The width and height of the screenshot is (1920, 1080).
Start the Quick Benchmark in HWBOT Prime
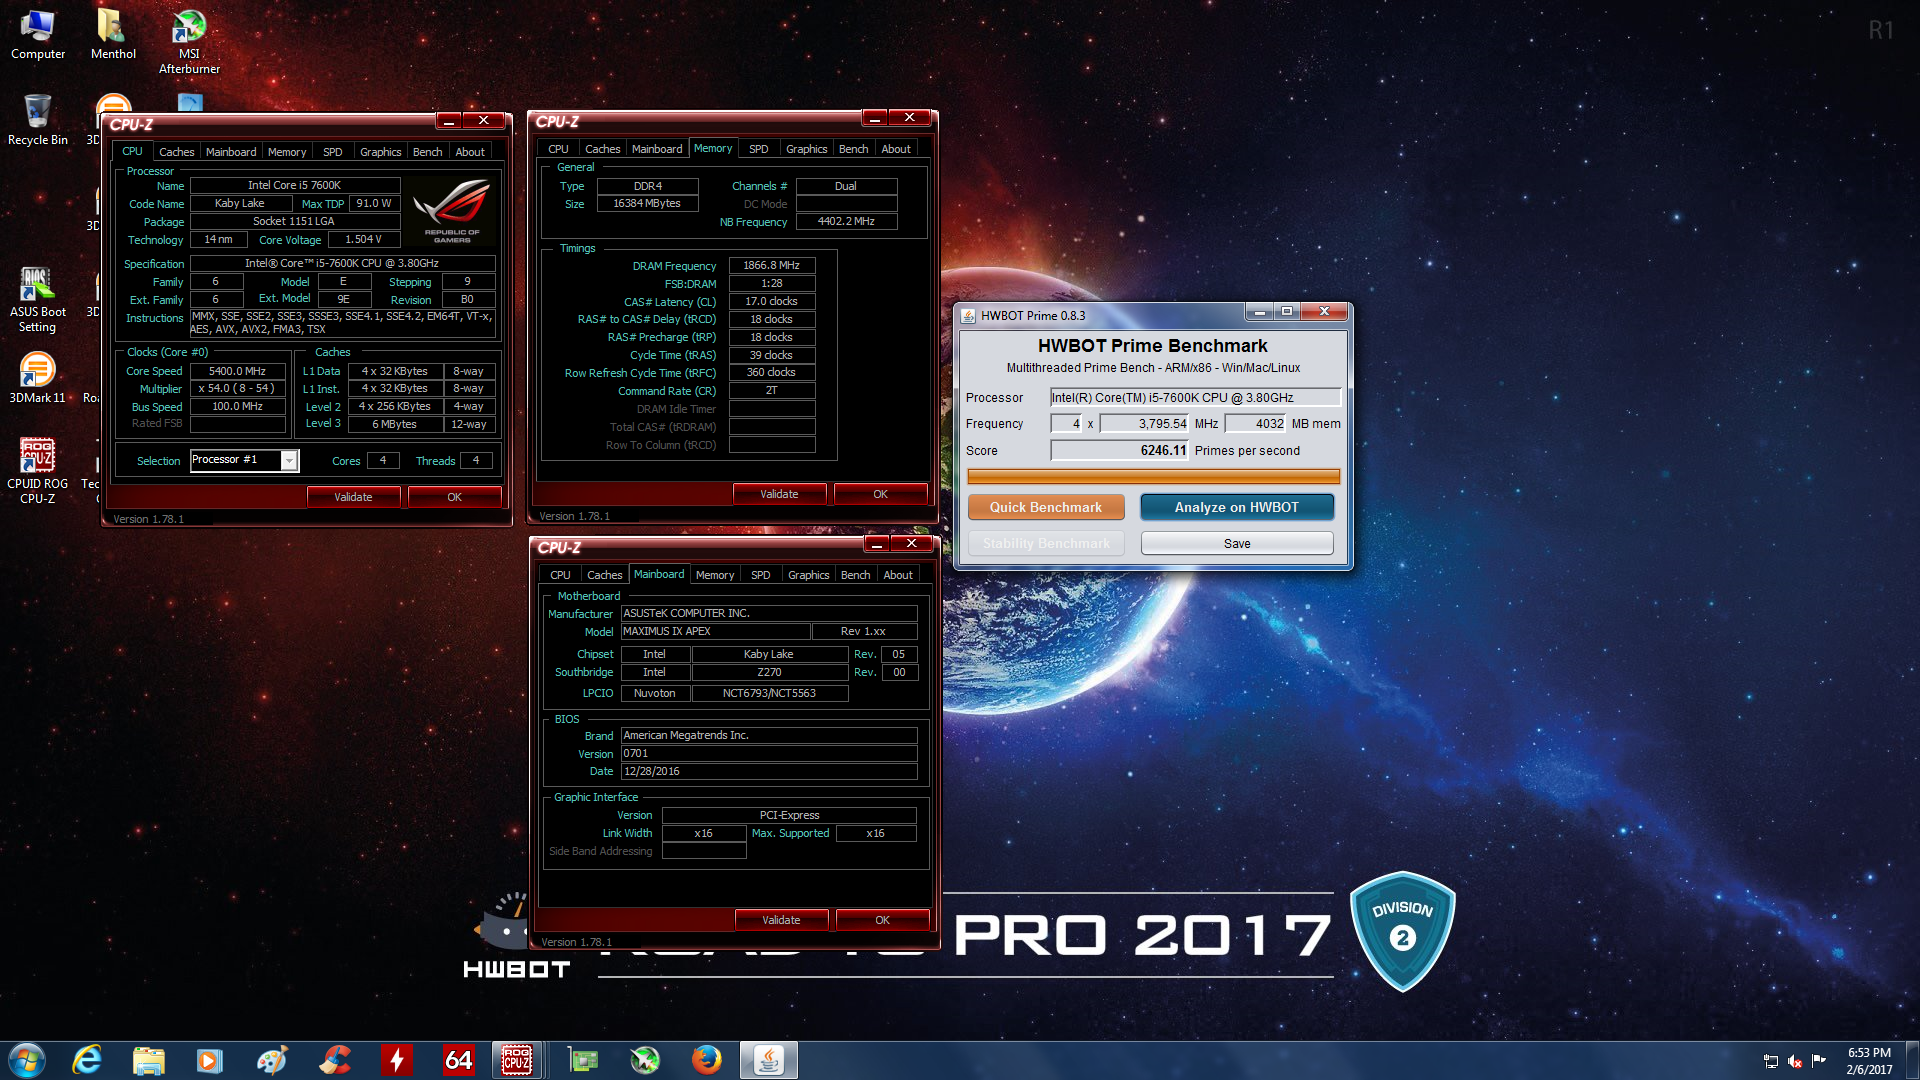[1046, 507]
